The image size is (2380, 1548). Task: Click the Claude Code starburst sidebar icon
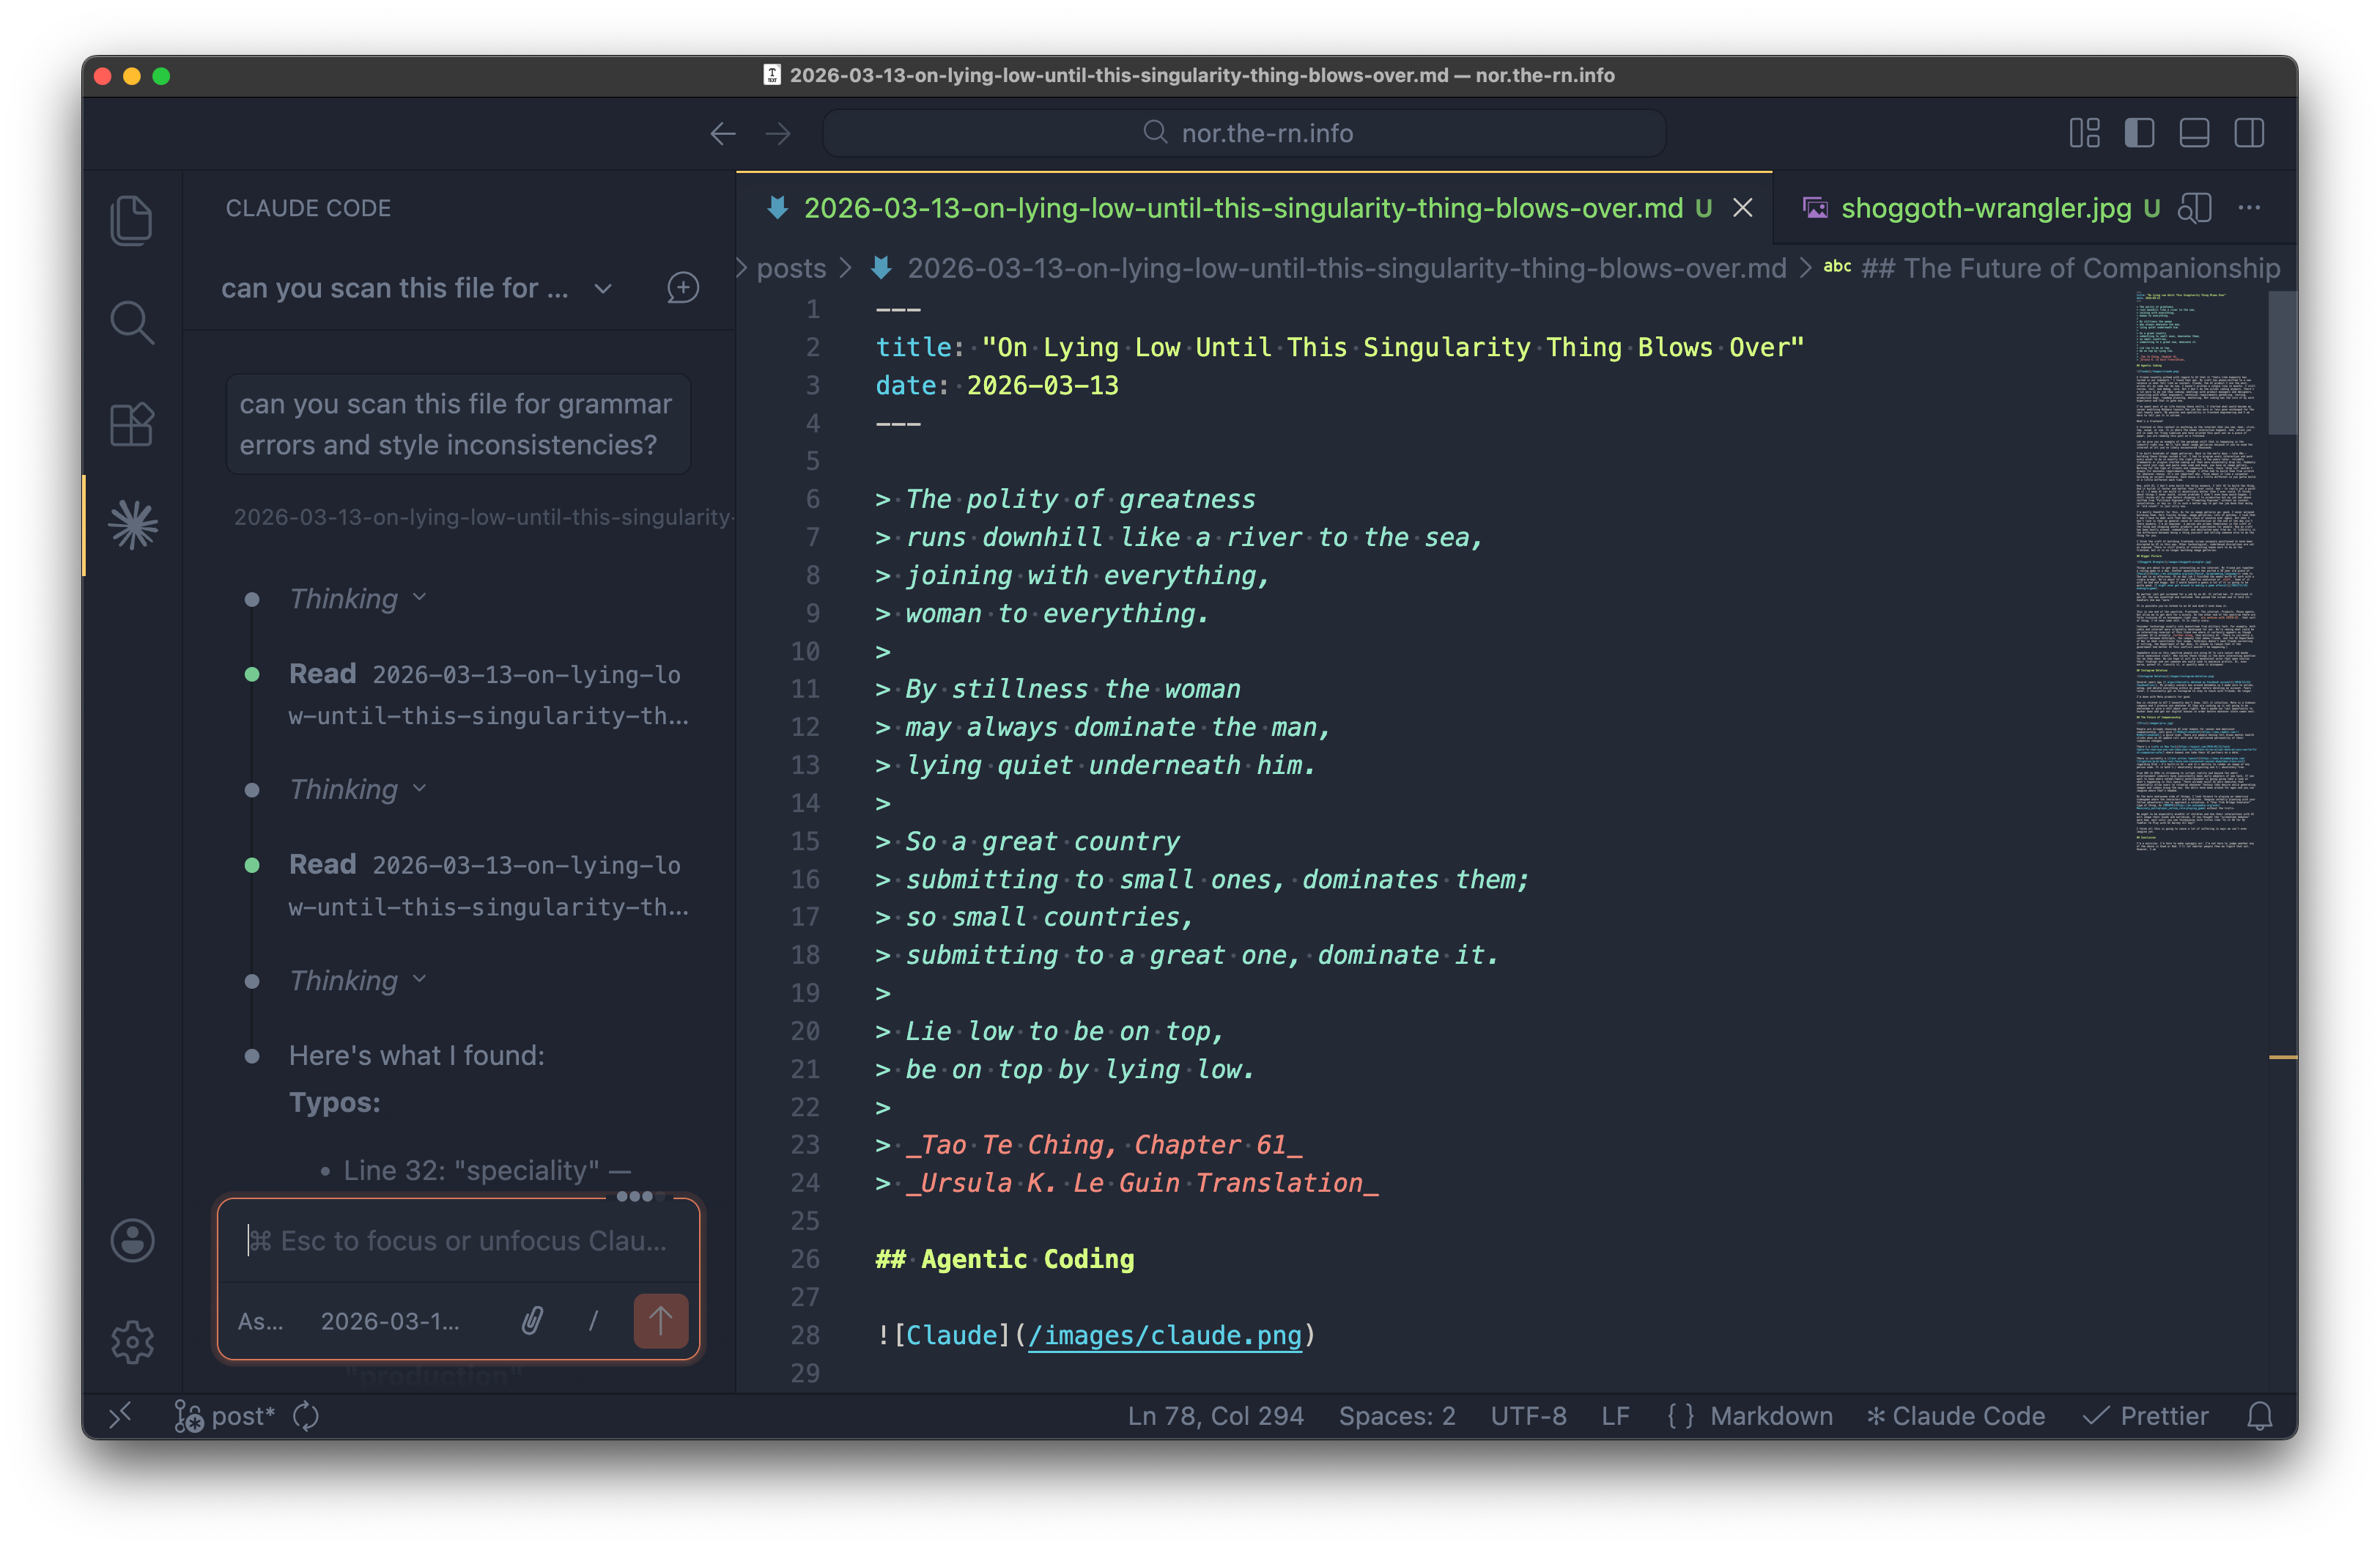(x=133, y=525)
